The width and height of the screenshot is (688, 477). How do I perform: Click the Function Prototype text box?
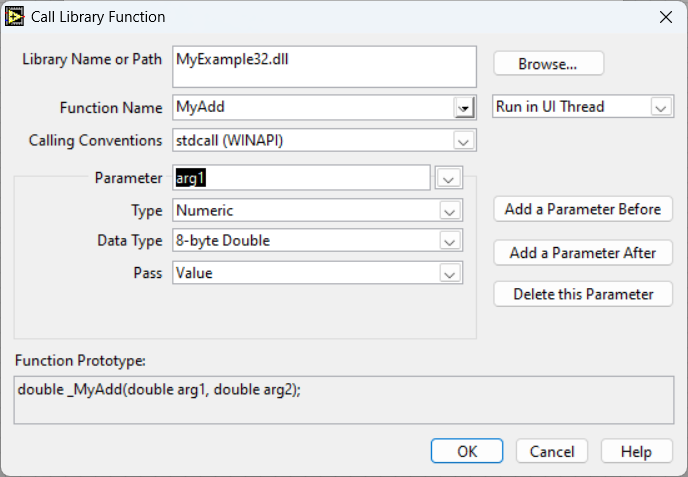click(x=343, y=399)
